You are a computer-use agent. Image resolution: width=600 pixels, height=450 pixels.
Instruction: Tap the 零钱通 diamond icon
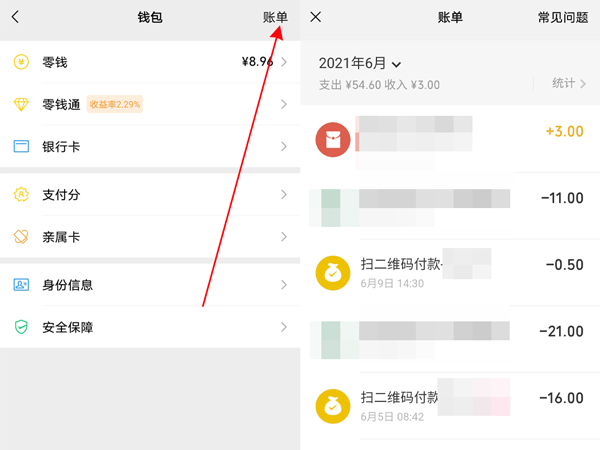click(x=21, y=104)
